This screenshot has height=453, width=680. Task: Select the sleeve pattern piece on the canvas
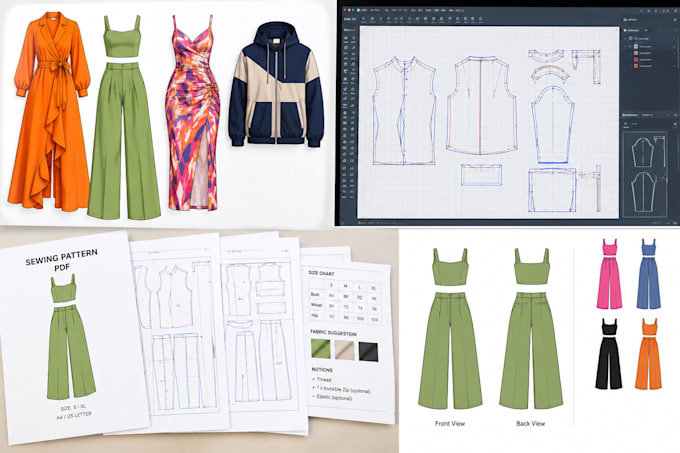tap(553, 124)
